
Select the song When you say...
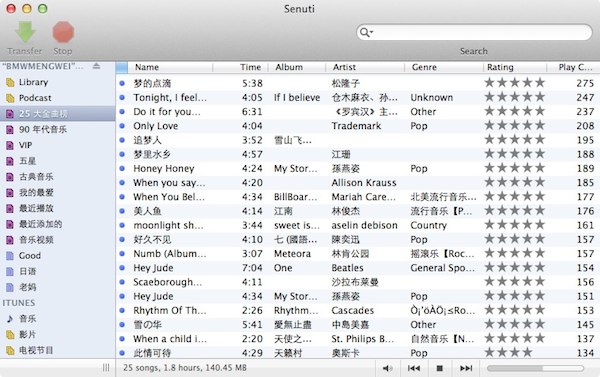pyautogui.click(x=169, y=183)
